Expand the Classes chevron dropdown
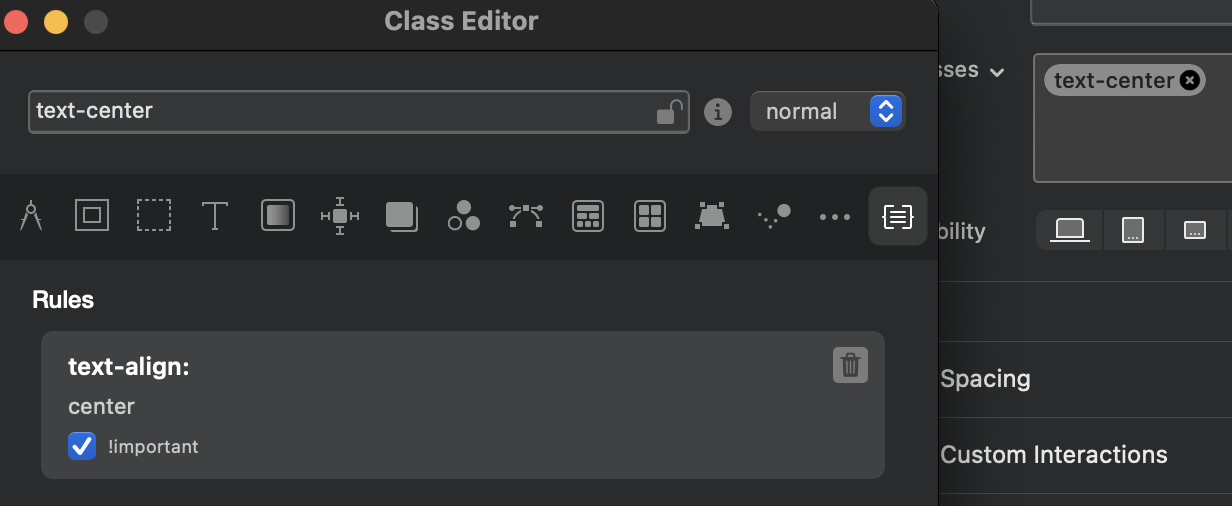Screen dimensions: 1232x506 point(996,72)
